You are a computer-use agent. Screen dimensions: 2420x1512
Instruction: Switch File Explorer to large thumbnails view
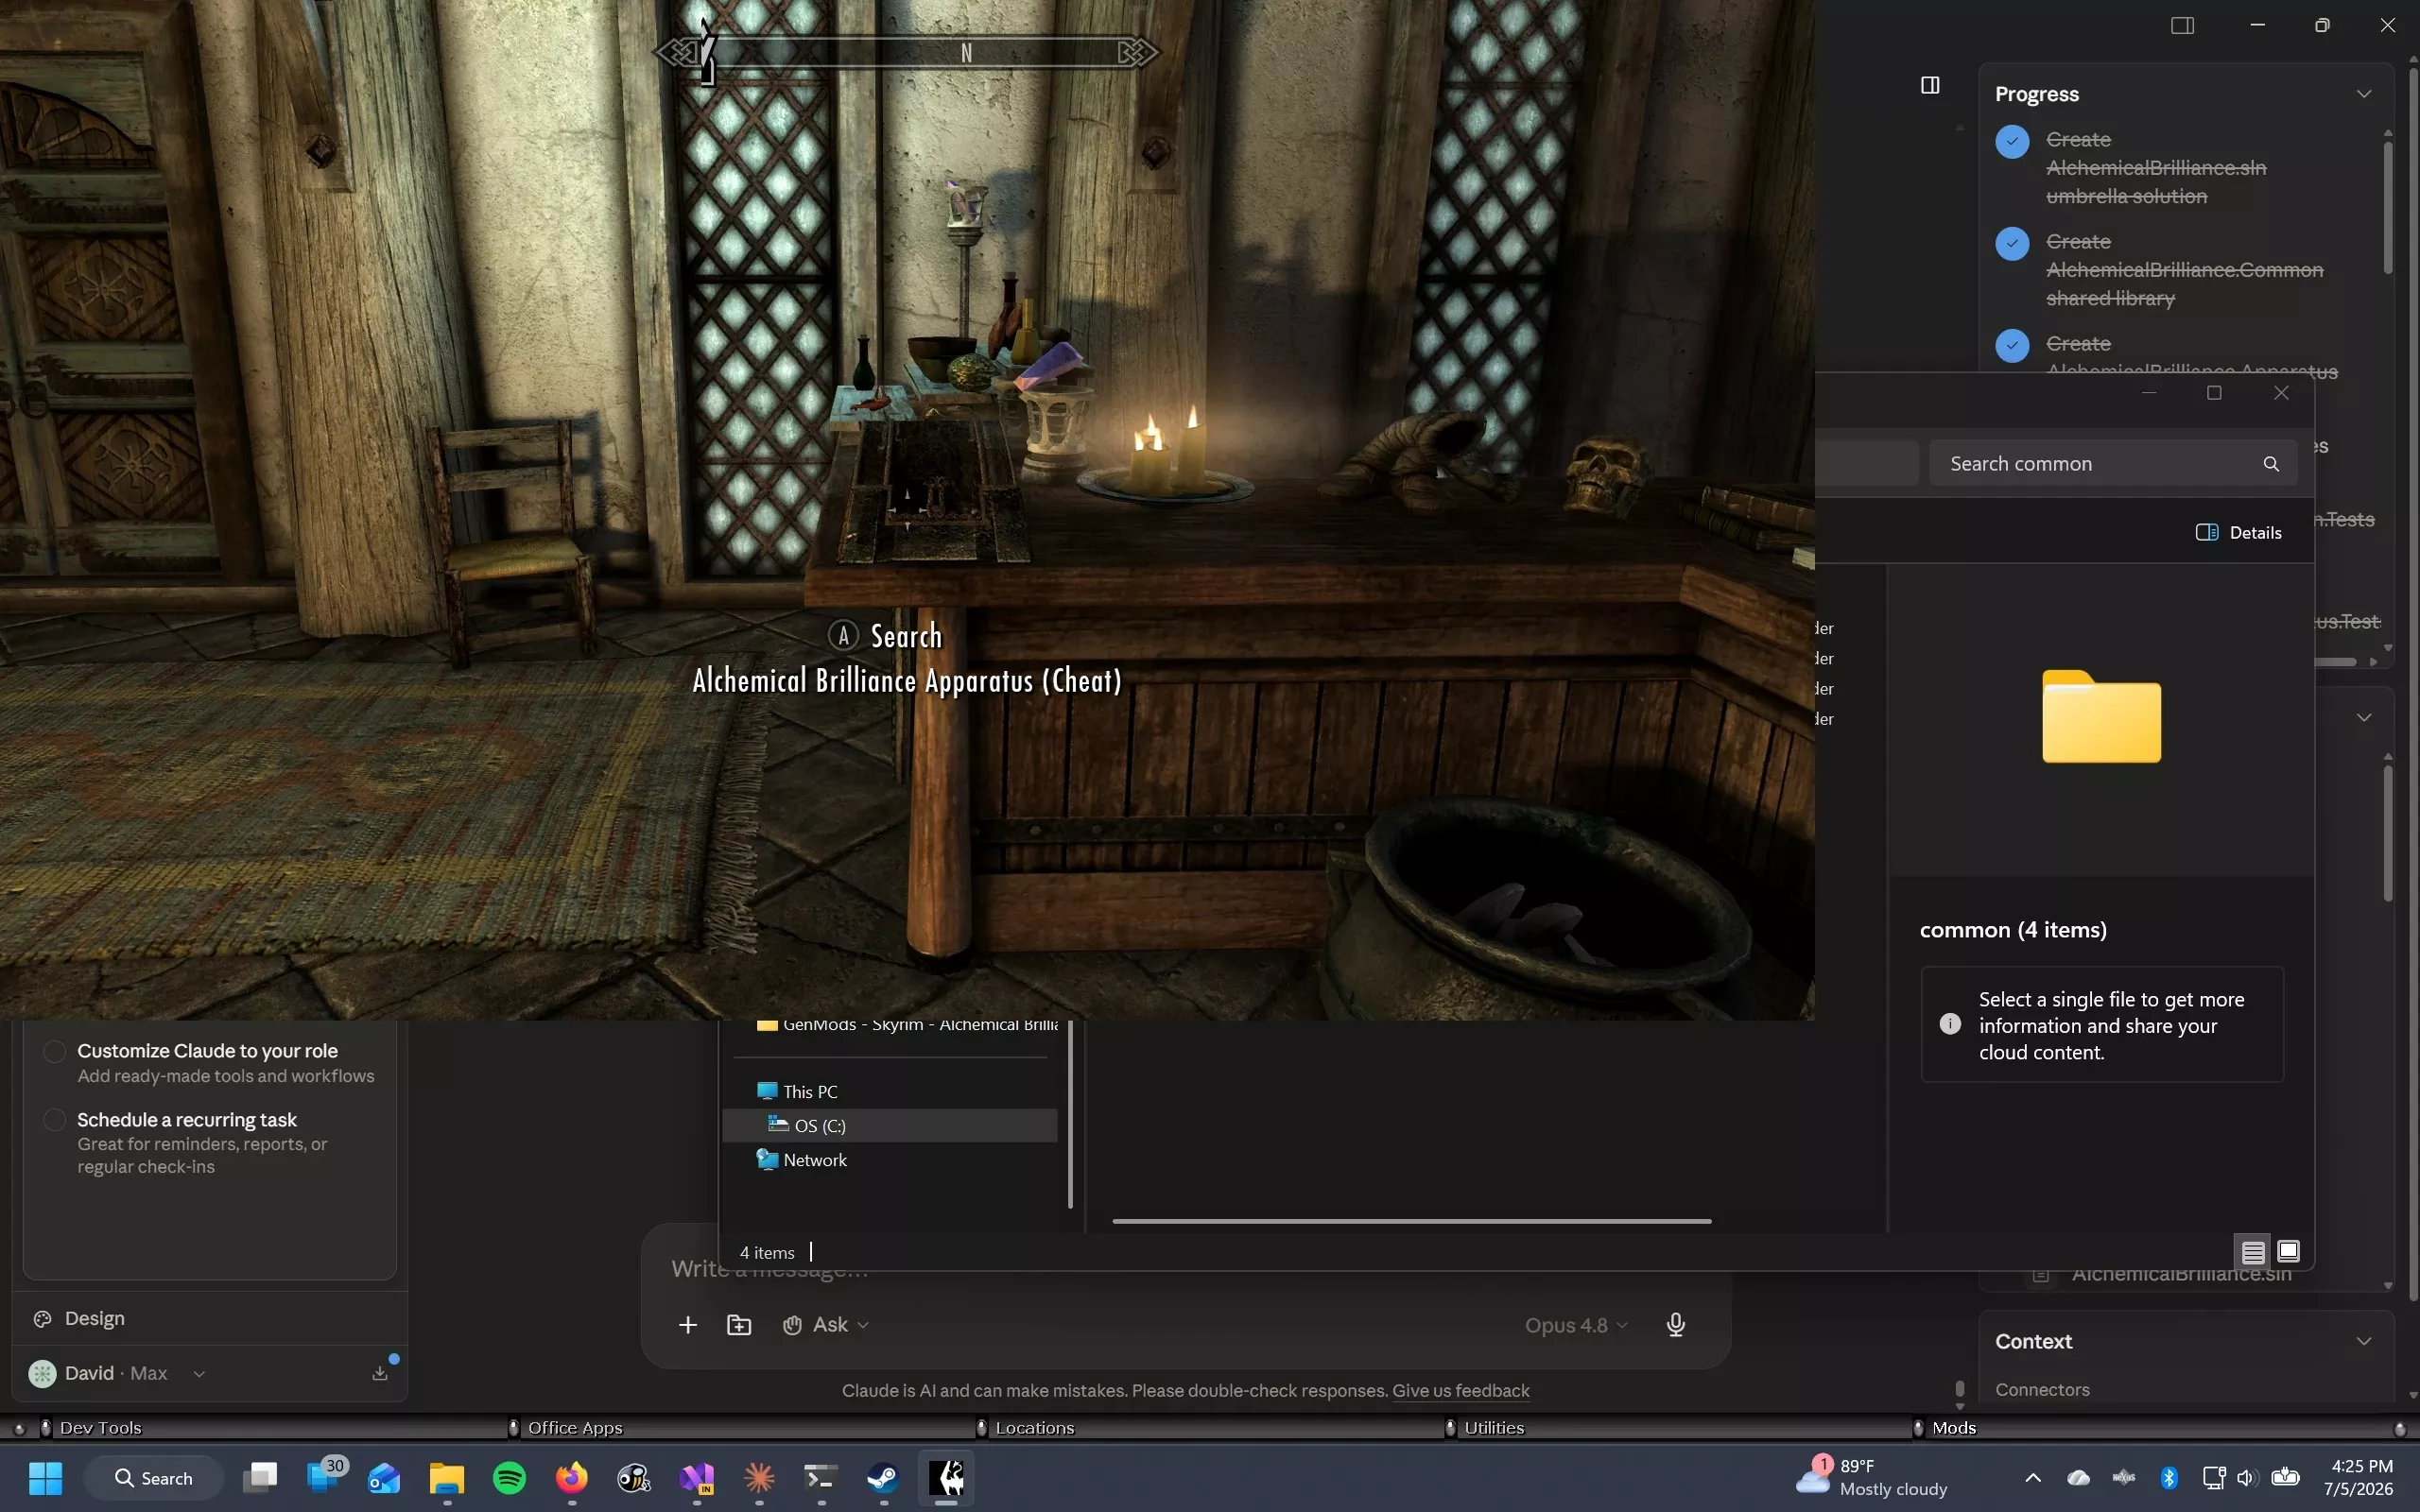pyautogui.click(x=2288, y=1252)
